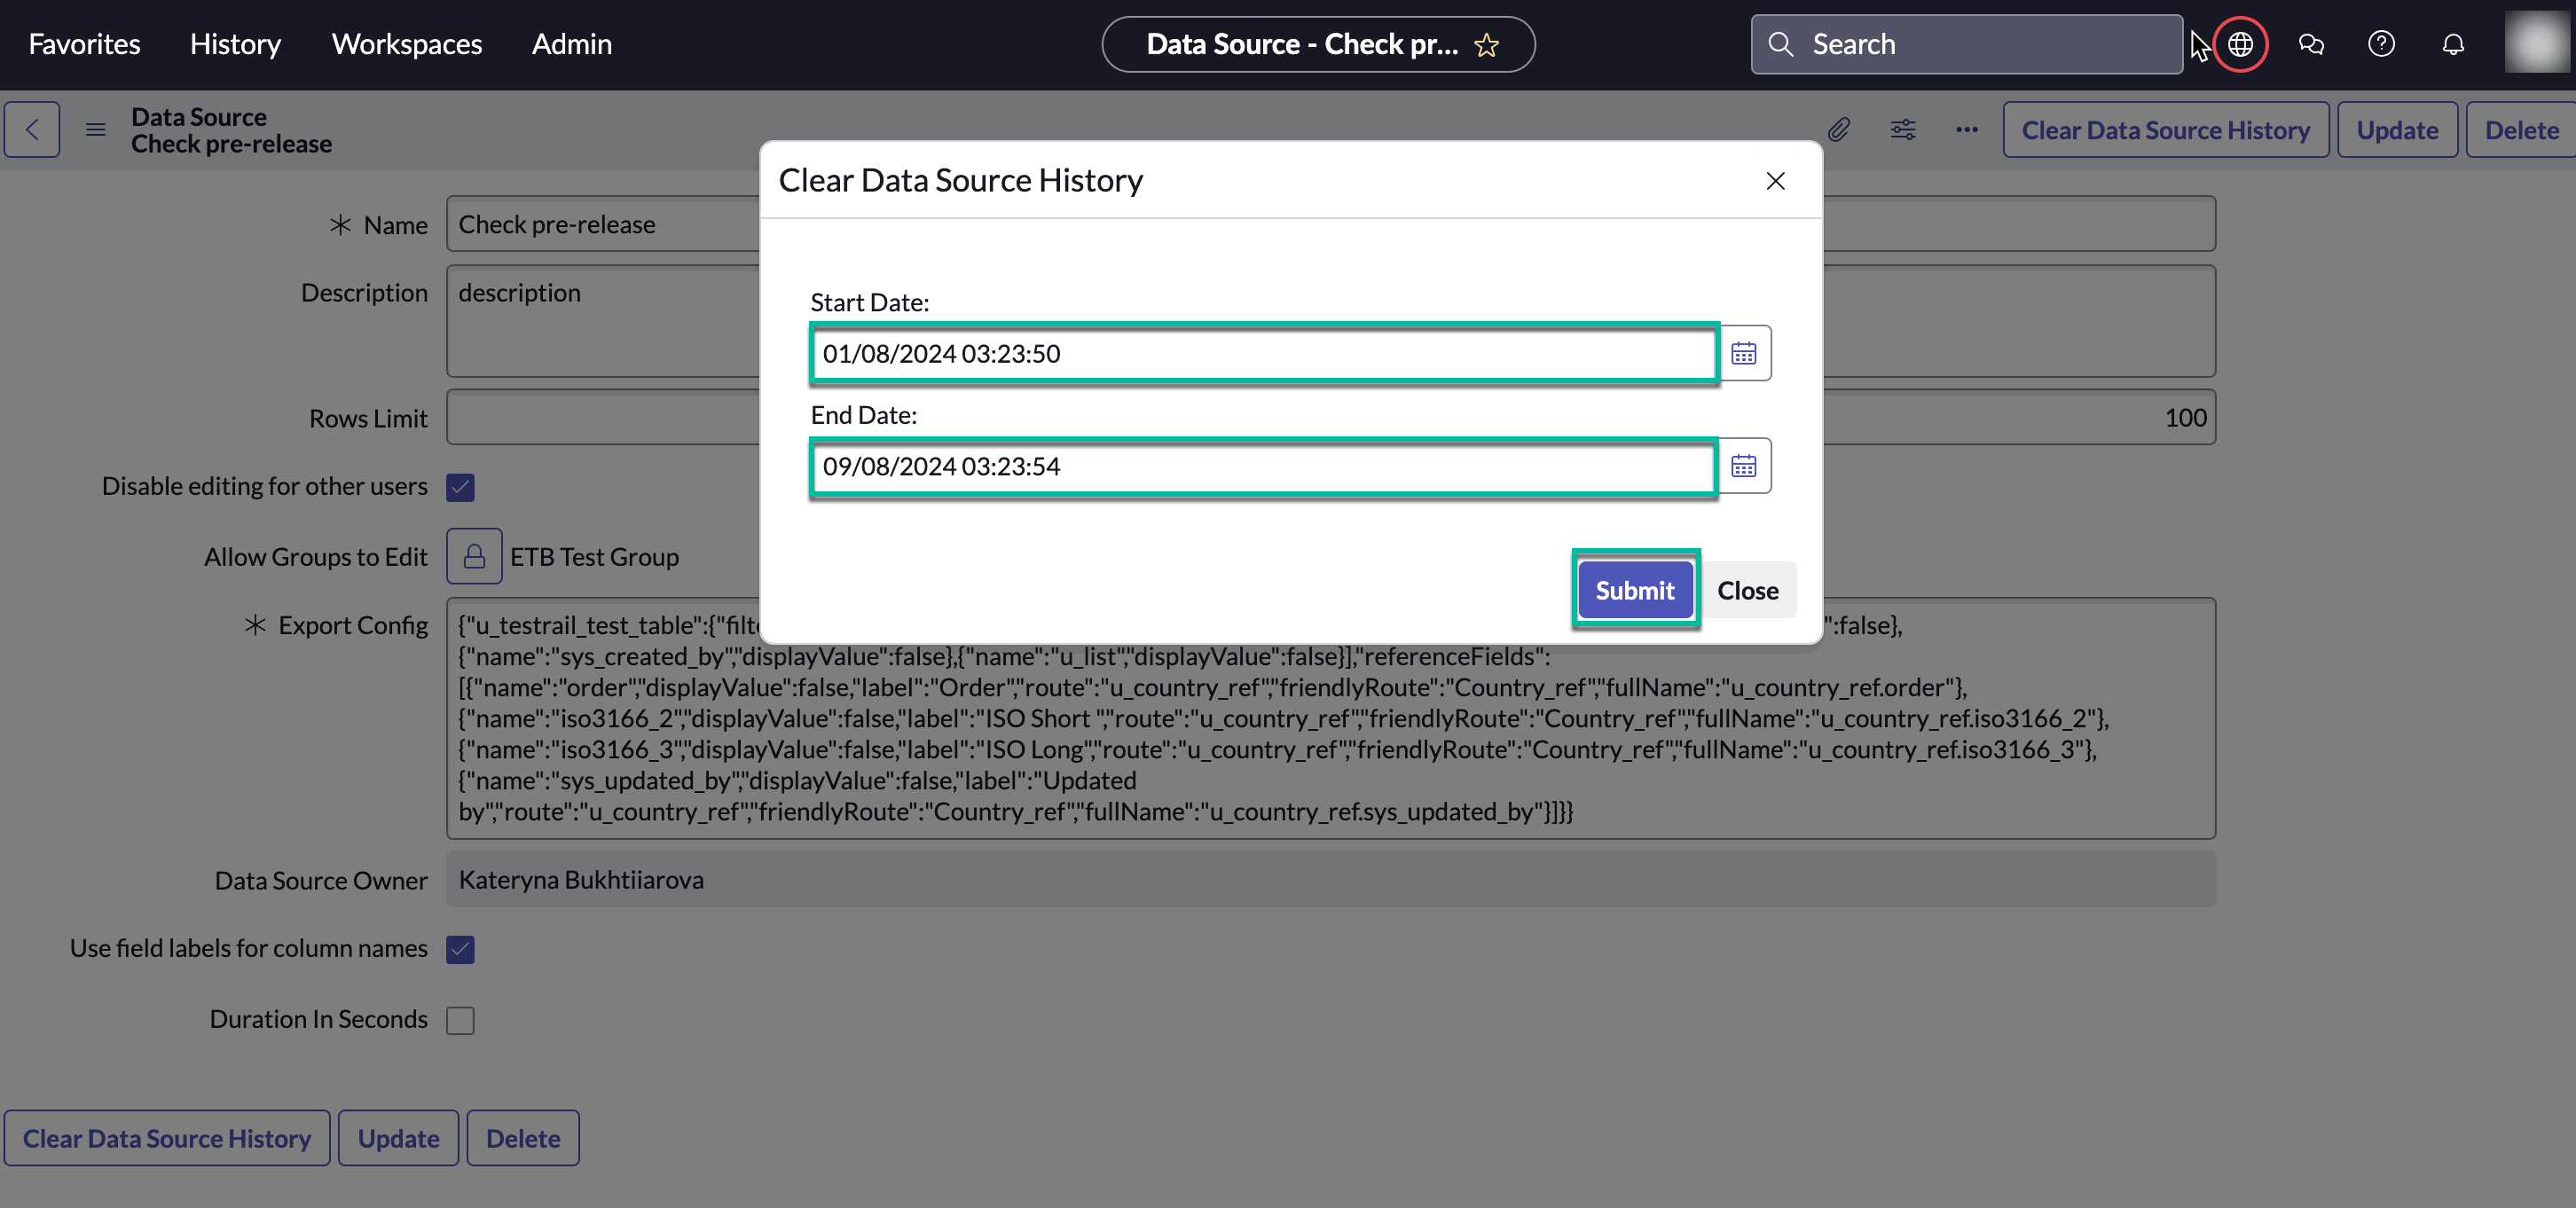Open the End Date calendar picker
This screenshot has height=1208, width=2576.
(1743, 465)
